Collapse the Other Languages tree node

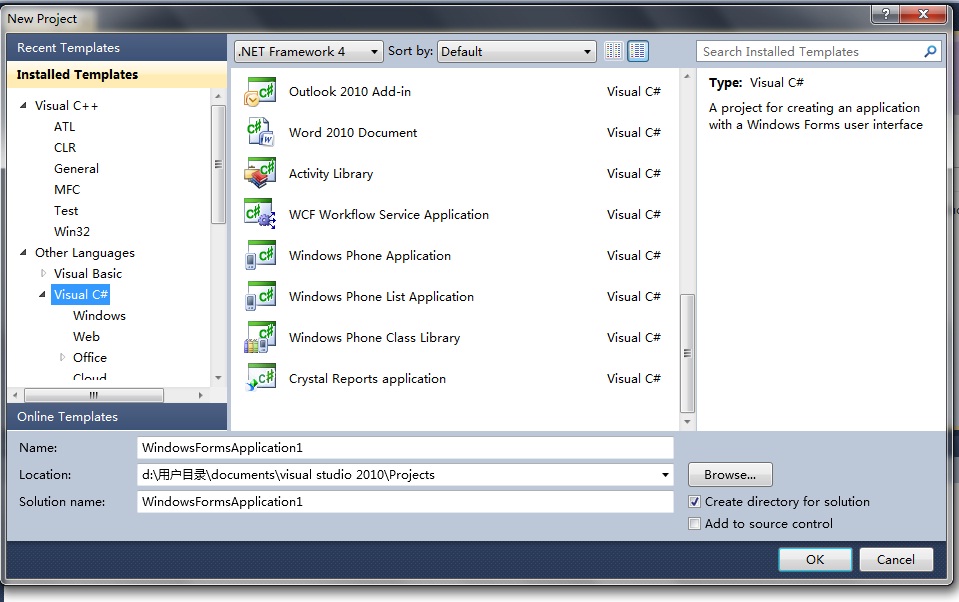point(23,253)
